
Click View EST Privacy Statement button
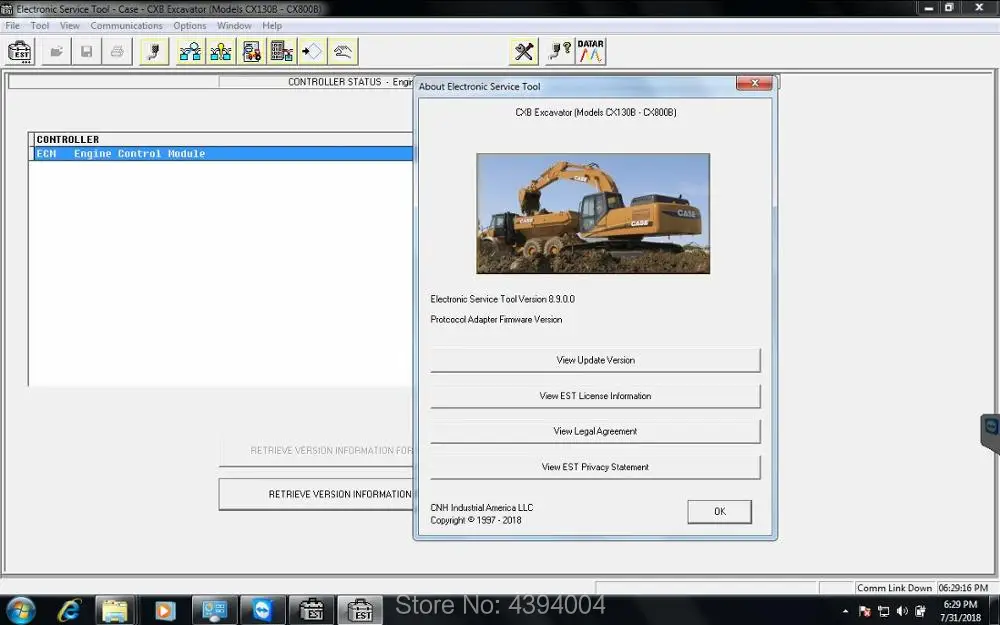[595, 467]
